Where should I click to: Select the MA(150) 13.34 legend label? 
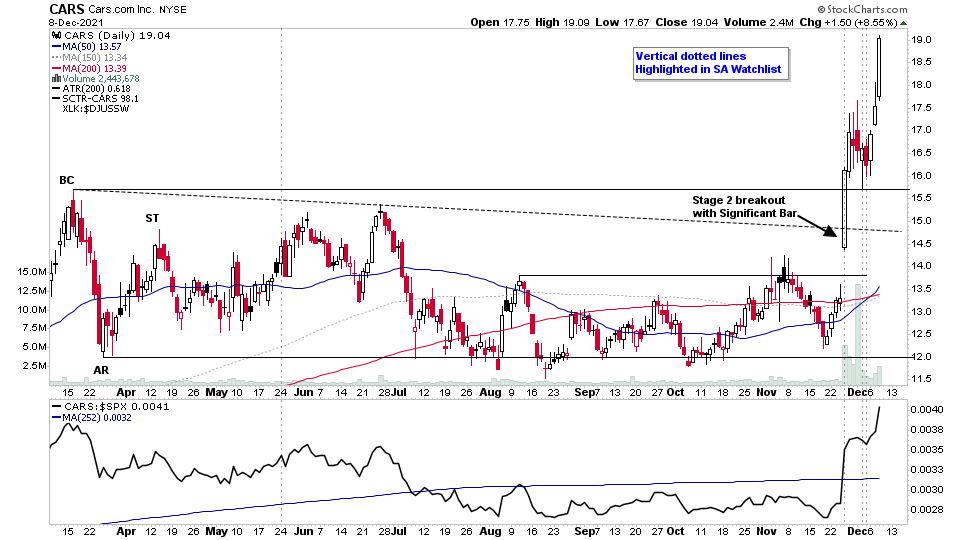click(x=94, y=58)
